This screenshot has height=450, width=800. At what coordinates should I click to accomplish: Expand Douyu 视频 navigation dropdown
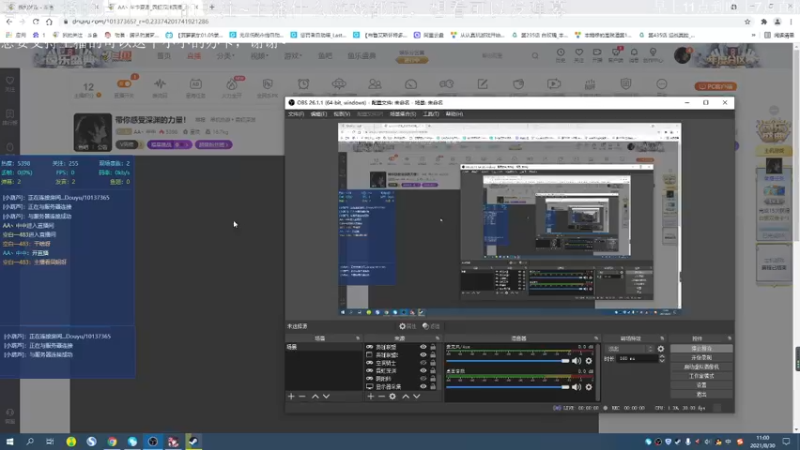tap(259, 56)
